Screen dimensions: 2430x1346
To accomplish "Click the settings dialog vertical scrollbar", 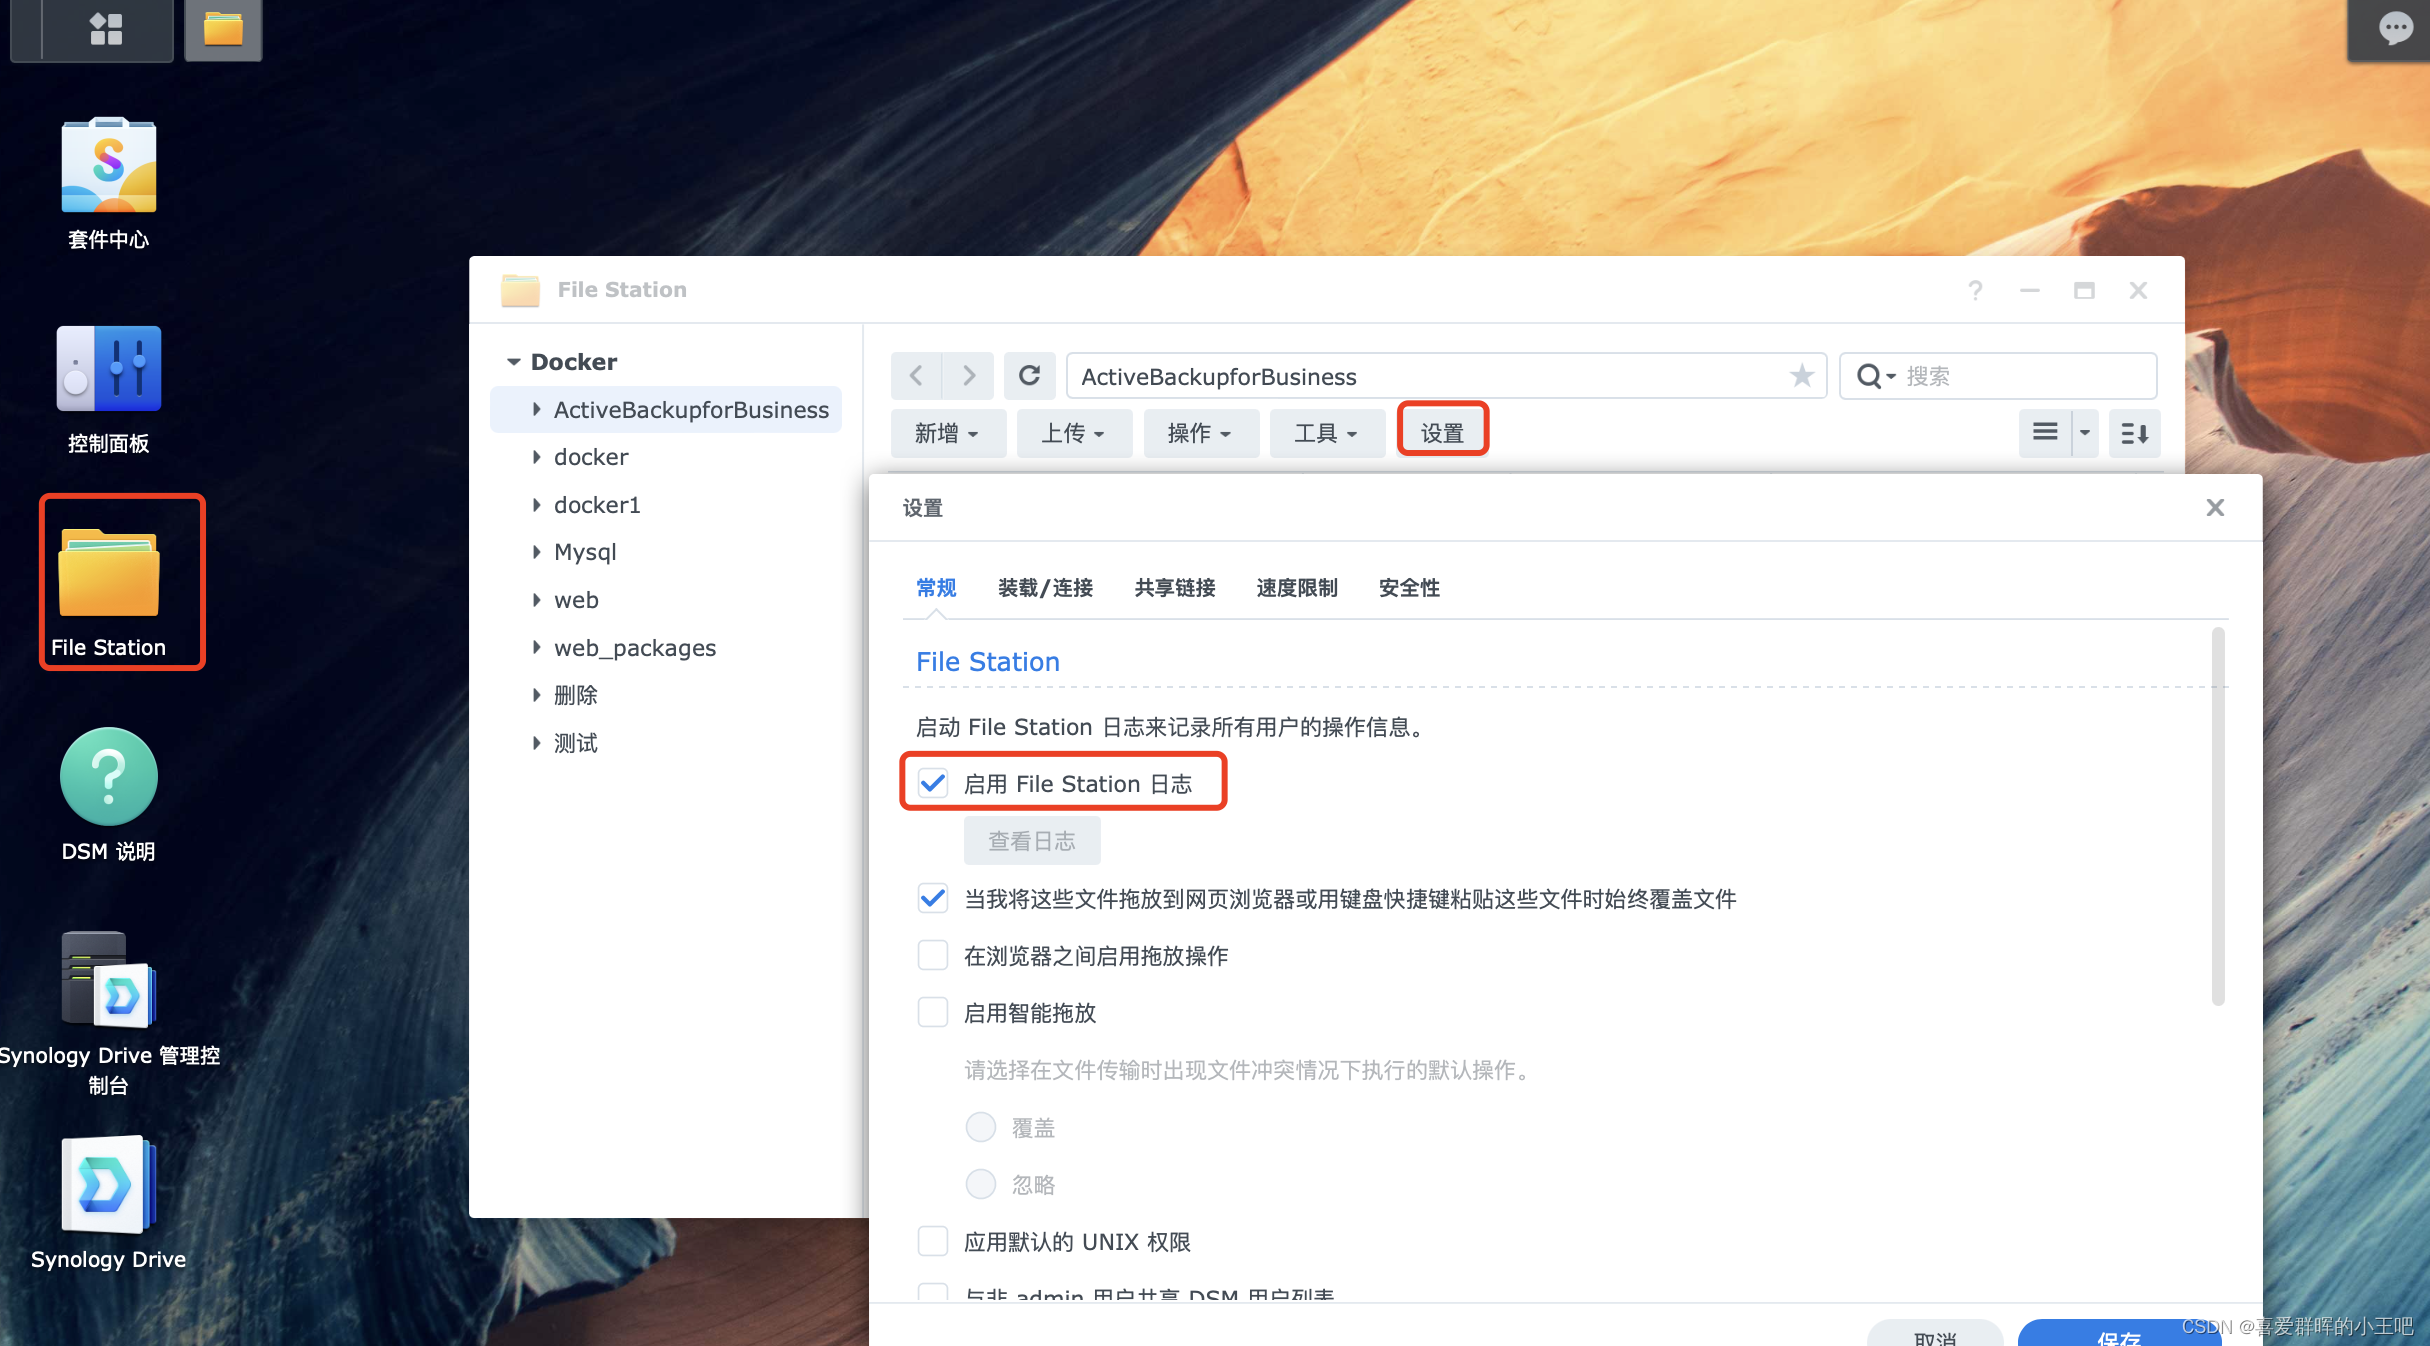I will pos(2217,815).
